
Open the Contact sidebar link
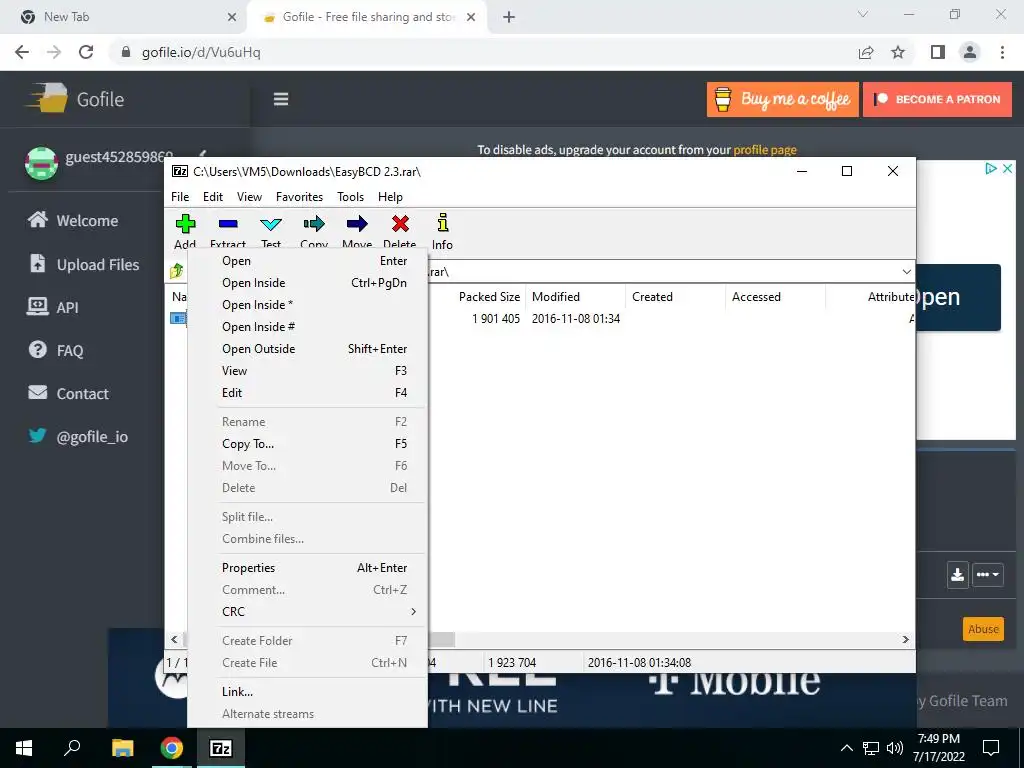click(x=69, y=393)
